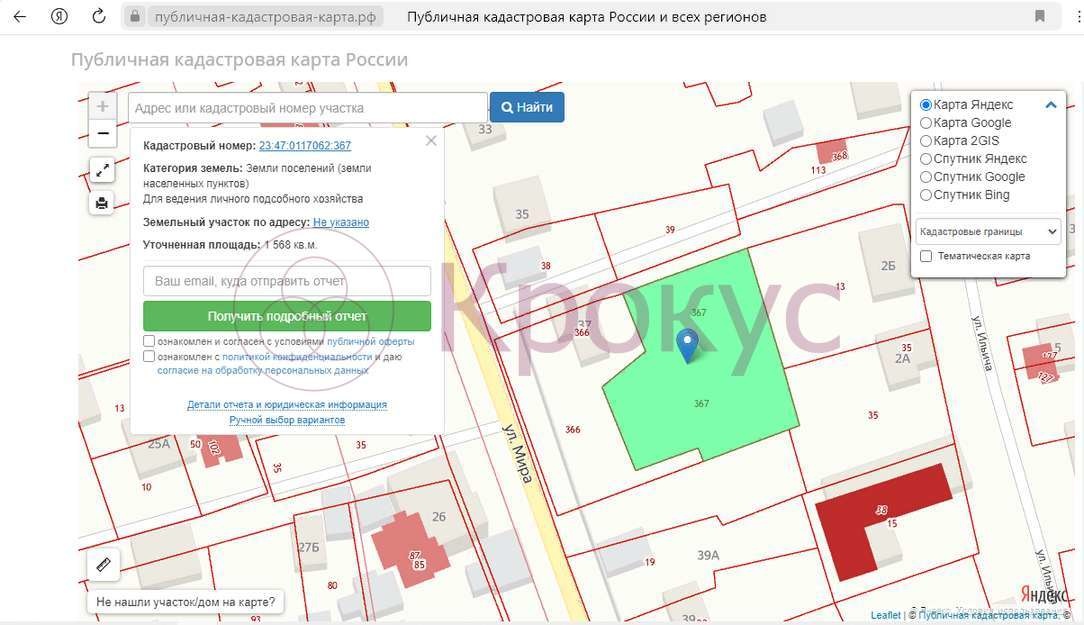
Task: Check the privacy policy consent box
Action: 149,356
